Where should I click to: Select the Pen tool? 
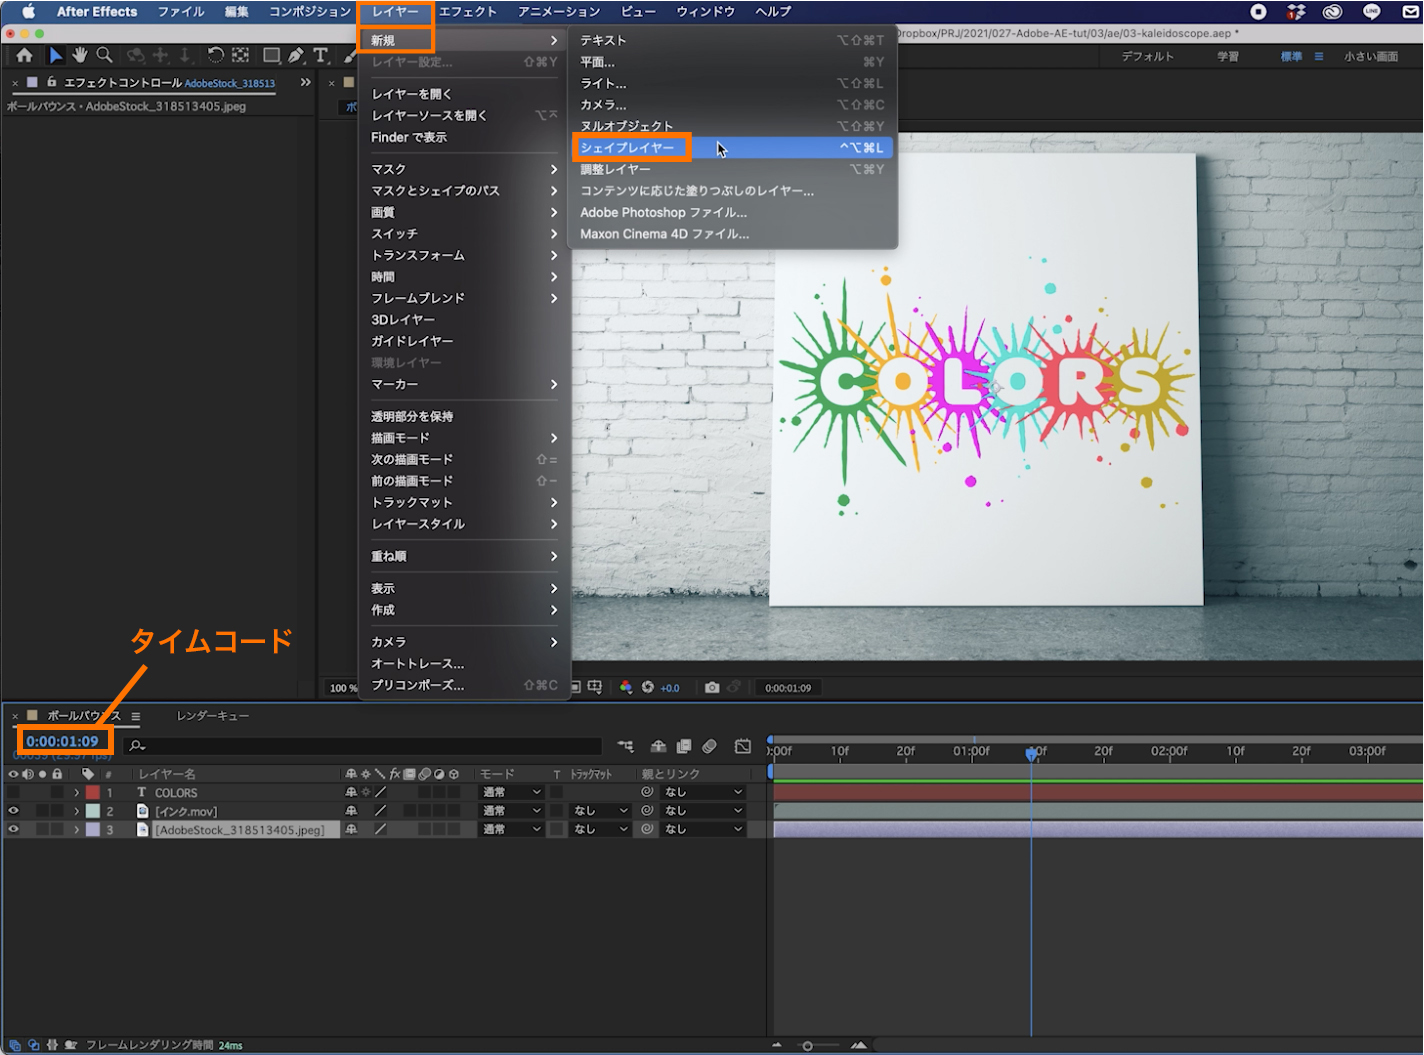point(296,55)
